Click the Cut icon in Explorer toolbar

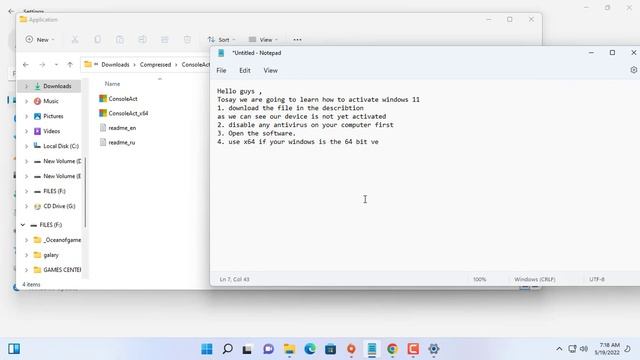point(75,40)
